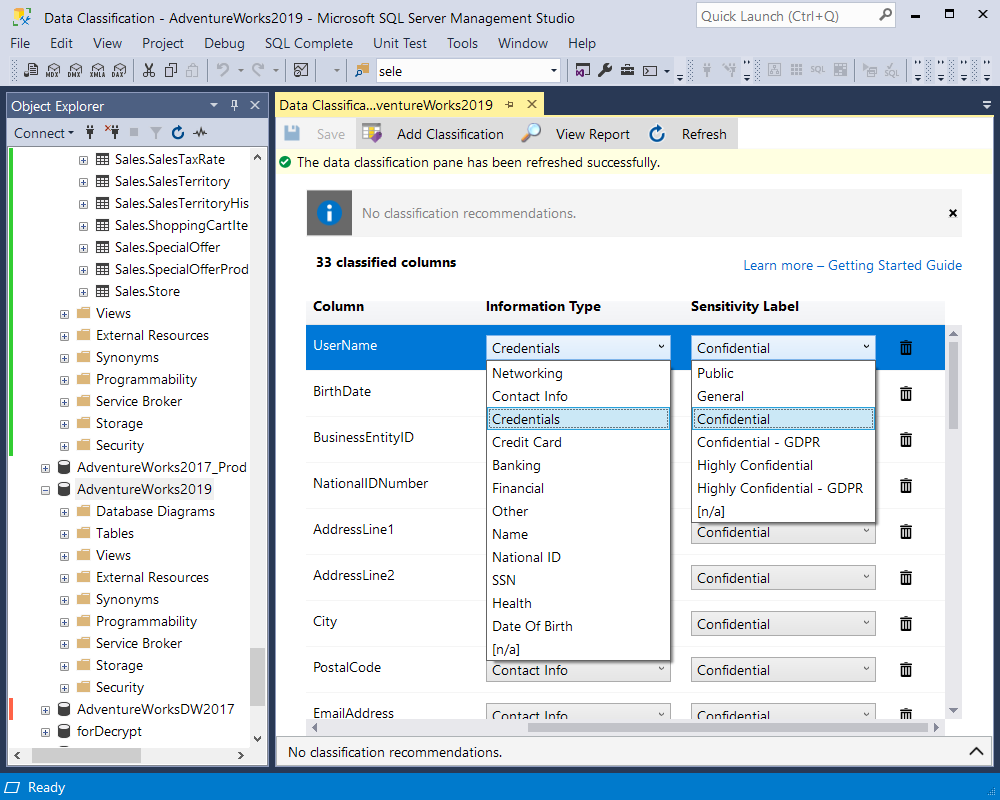Open the PostalCode Information Type dropdown
This screenshot has height=800, width=1000.
[578, 670]
